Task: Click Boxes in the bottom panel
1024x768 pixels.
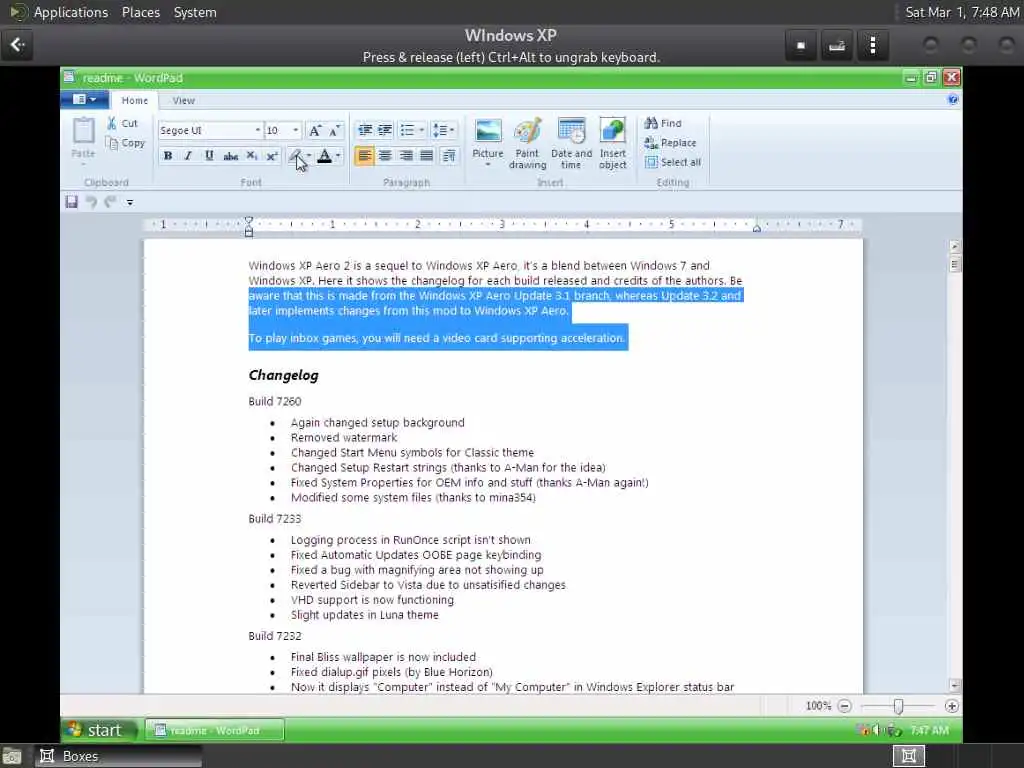Action: coord(118,756)
